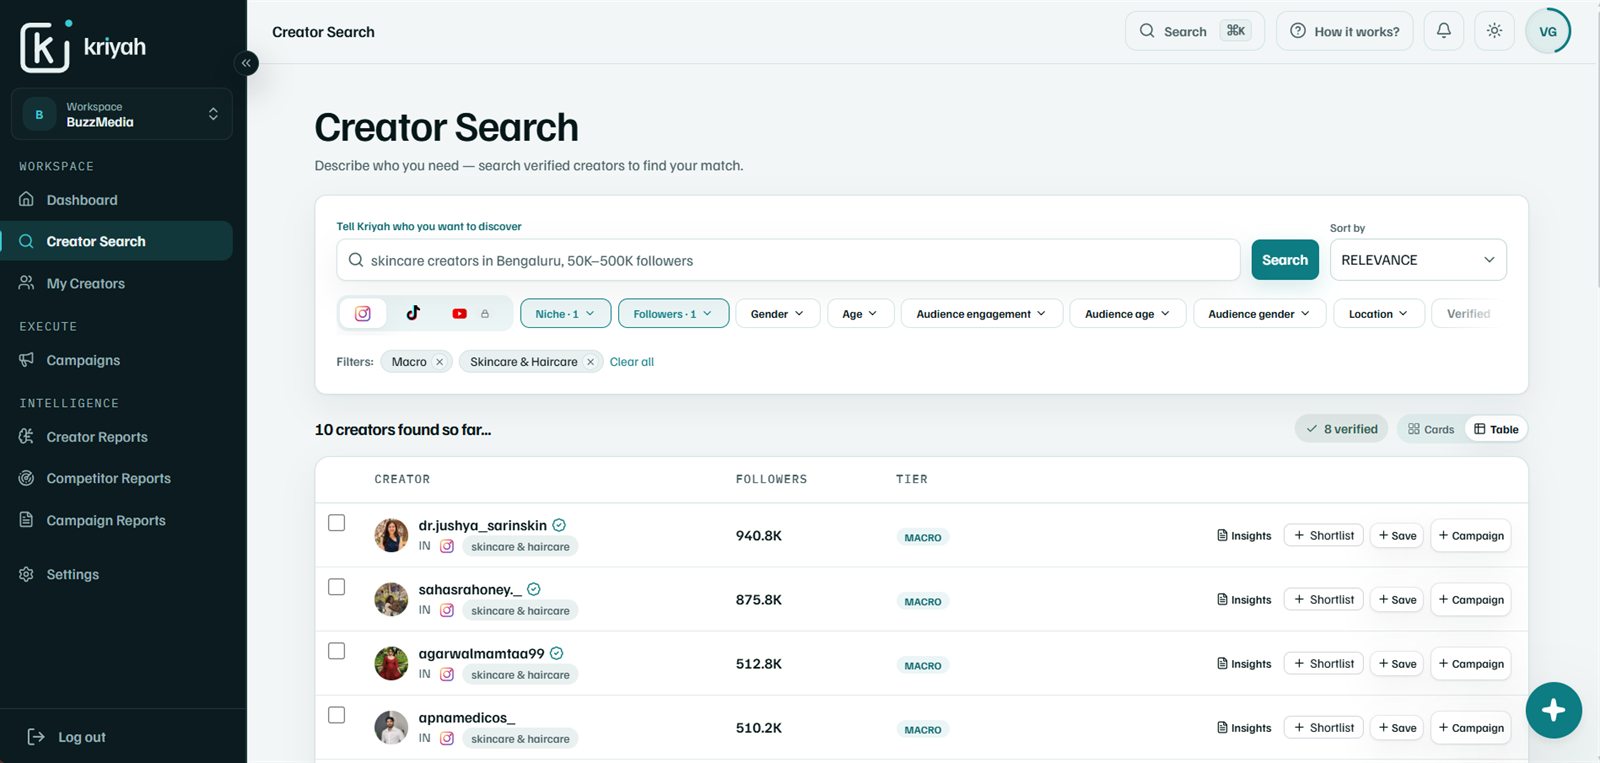Image resolution: width=1600 pixels, height=763 pixels.
Task: Click the teal Search button
Action: click(1285, 260)
